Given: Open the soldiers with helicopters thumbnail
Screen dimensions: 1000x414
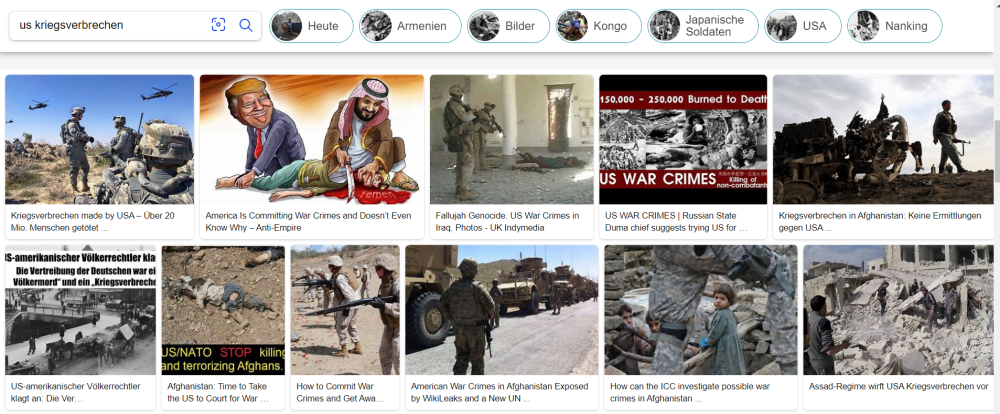Looking at the screenshot, I should tap(99, 140).
